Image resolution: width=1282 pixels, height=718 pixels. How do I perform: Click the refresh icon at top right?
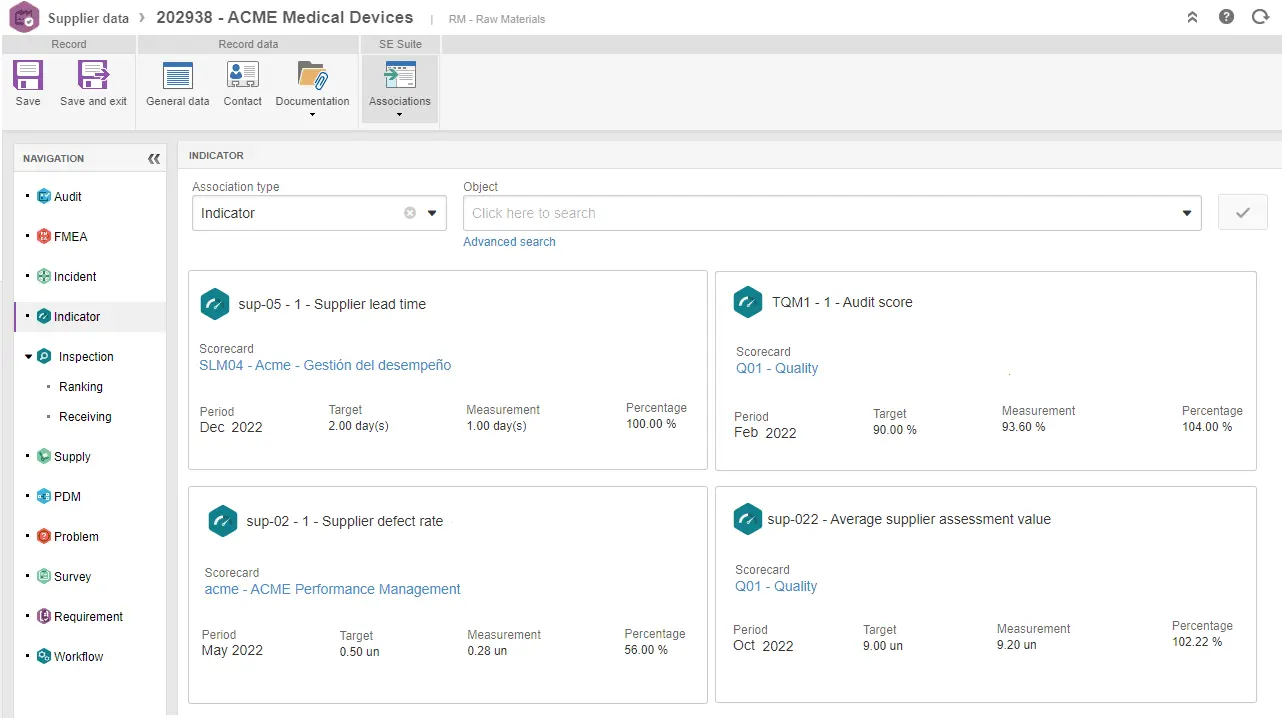coord(1260,17)
